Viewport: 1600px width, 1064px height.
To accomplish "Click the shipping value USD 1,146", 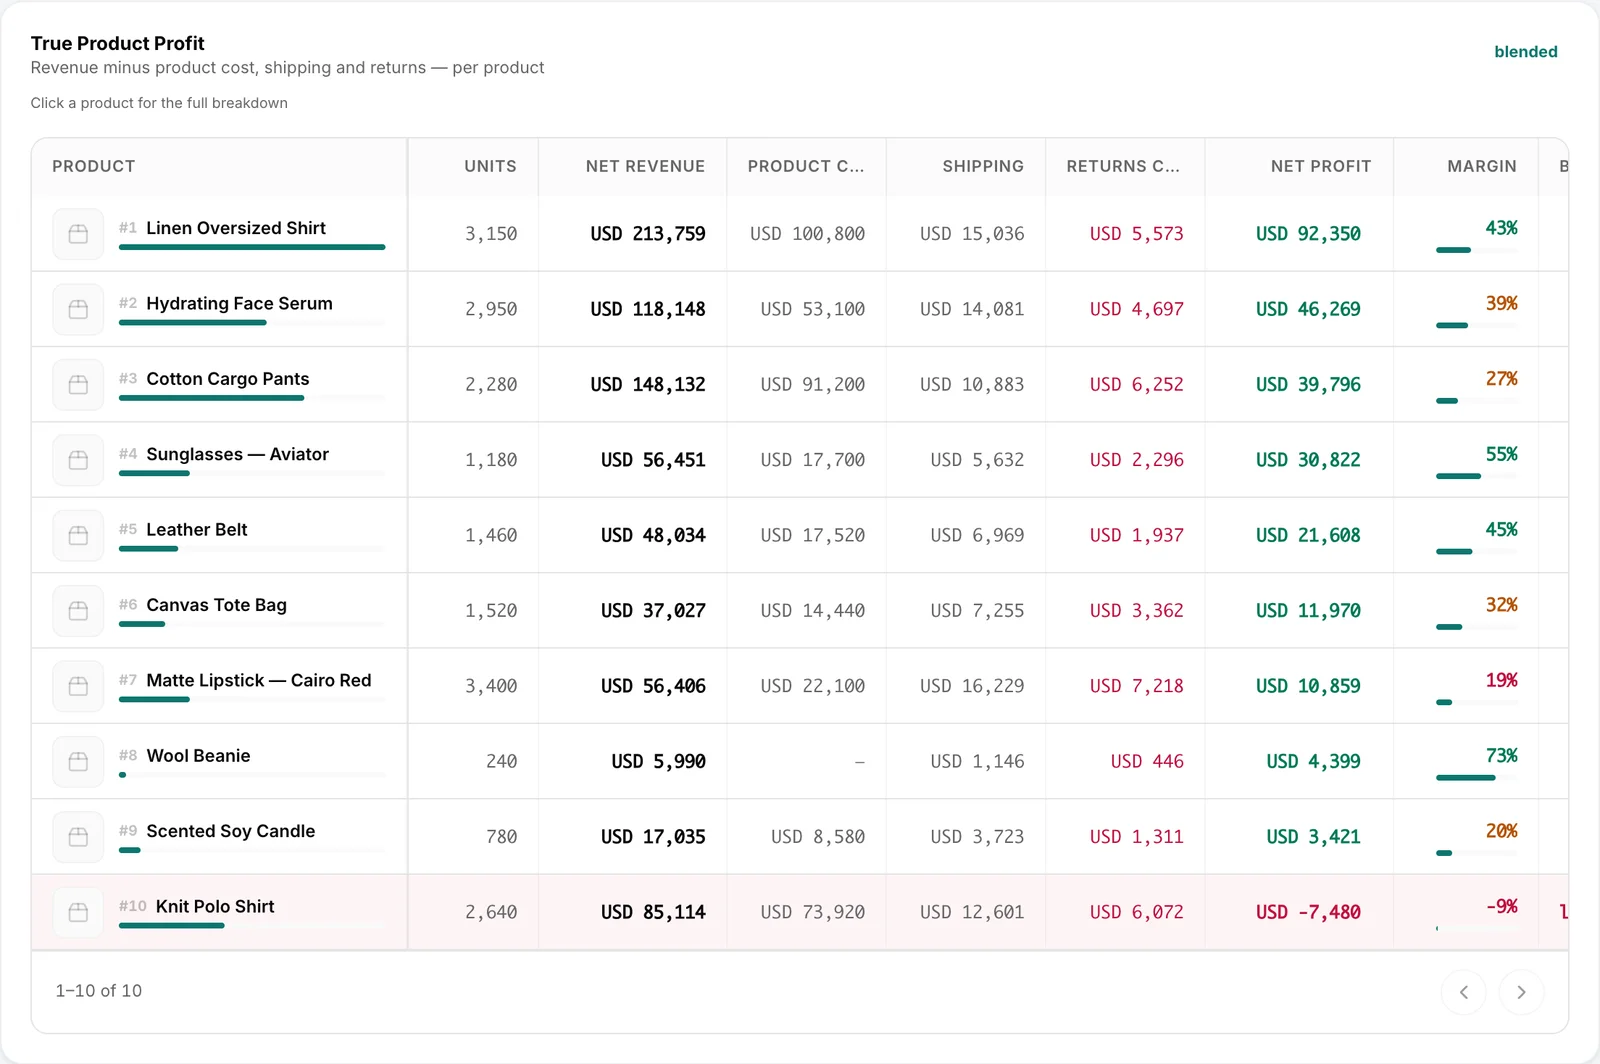I will click(977, 762).
